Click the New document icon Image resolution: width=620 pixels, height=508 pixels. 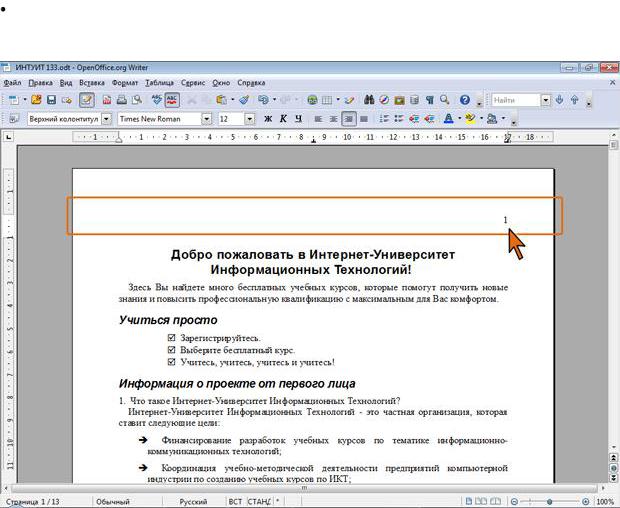click(14, 100)
